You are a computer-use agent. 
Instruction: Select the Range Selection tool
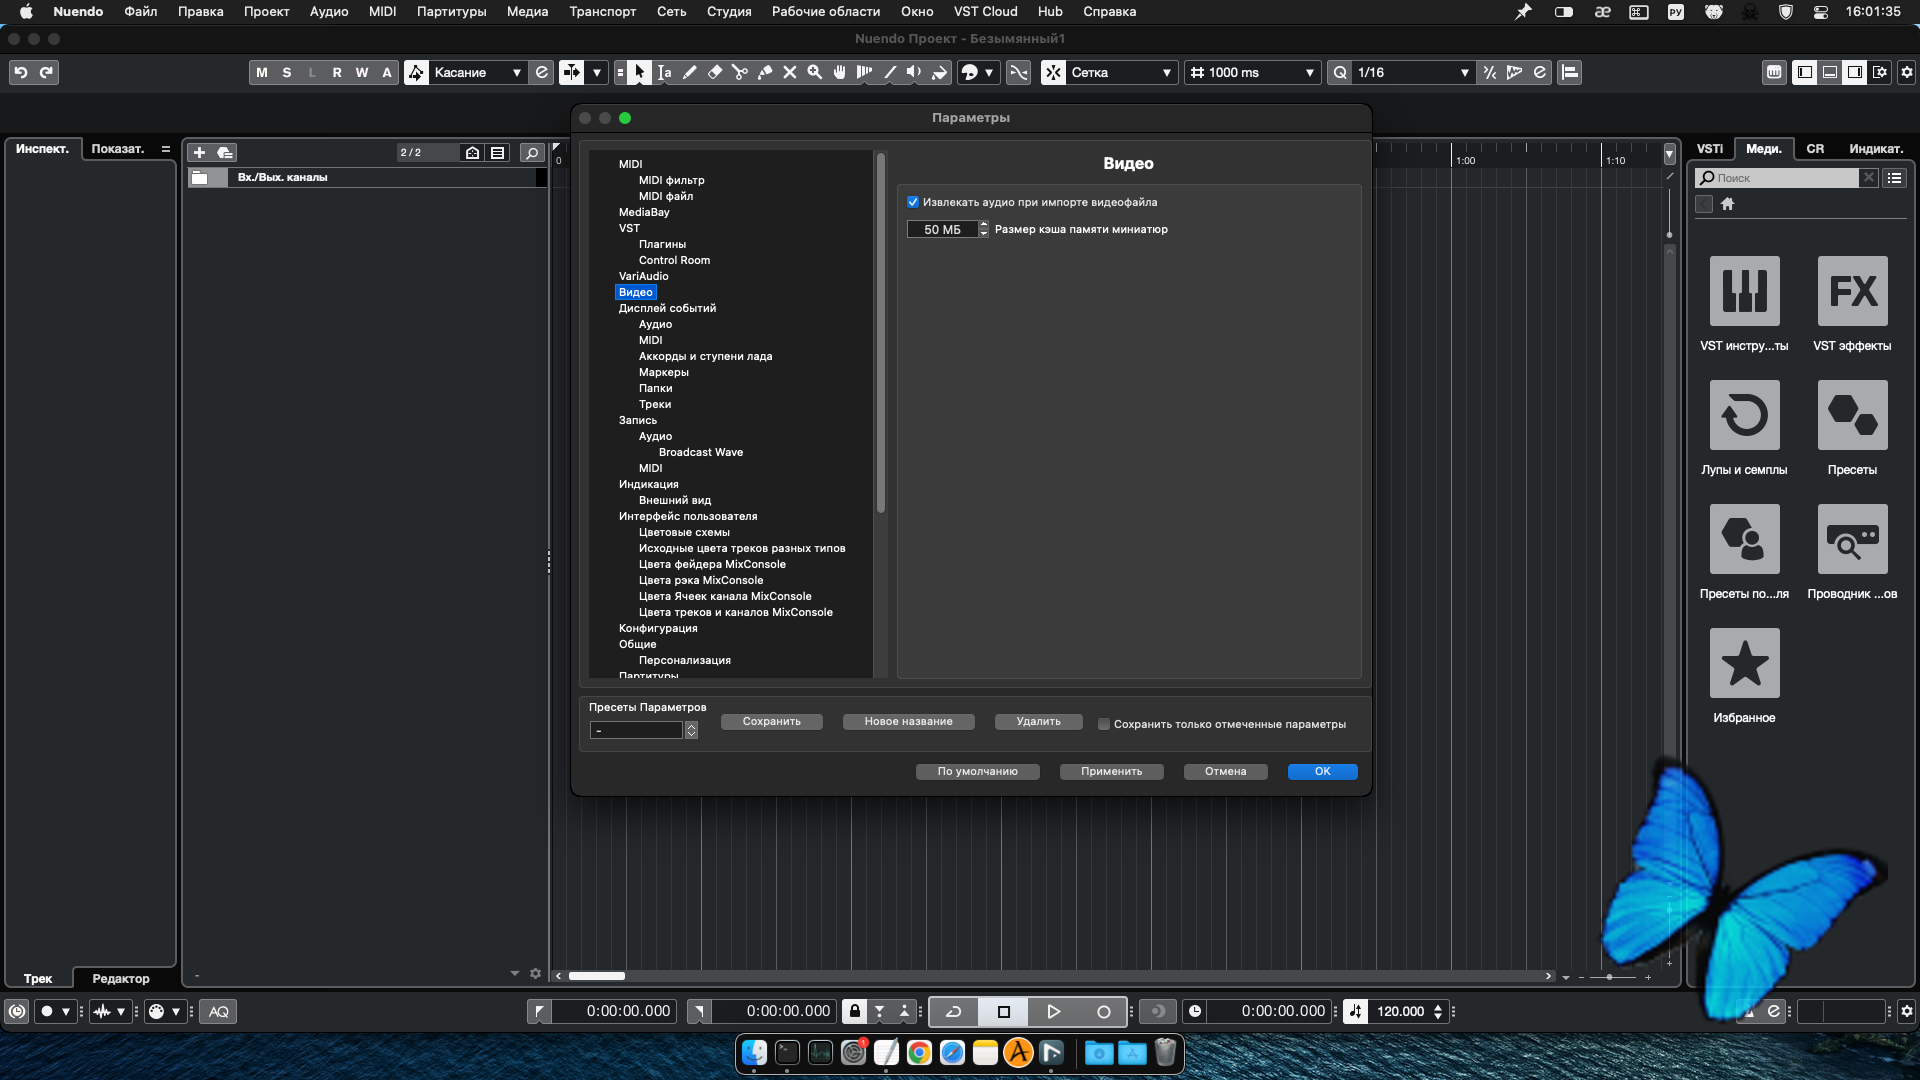tap(665, 72)
